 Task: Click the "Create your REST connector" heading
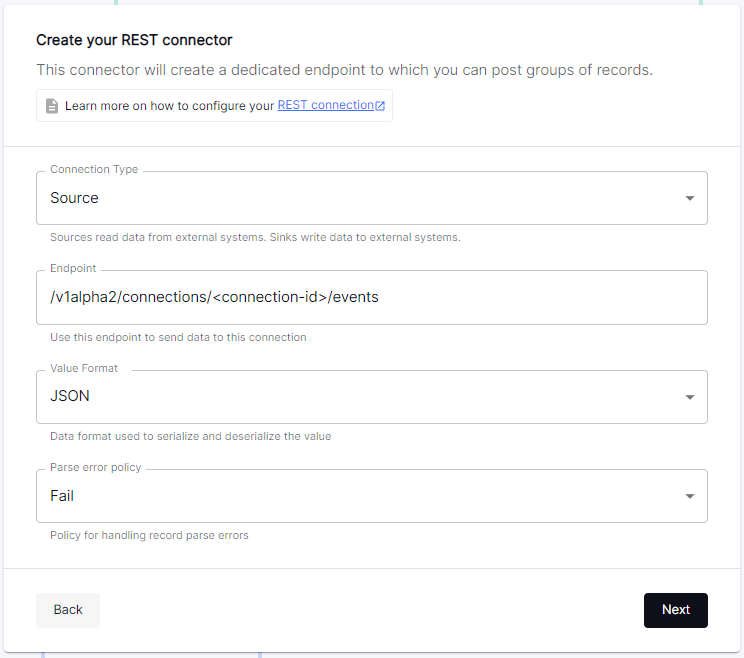pyautogui.click(x=134, y=40)
